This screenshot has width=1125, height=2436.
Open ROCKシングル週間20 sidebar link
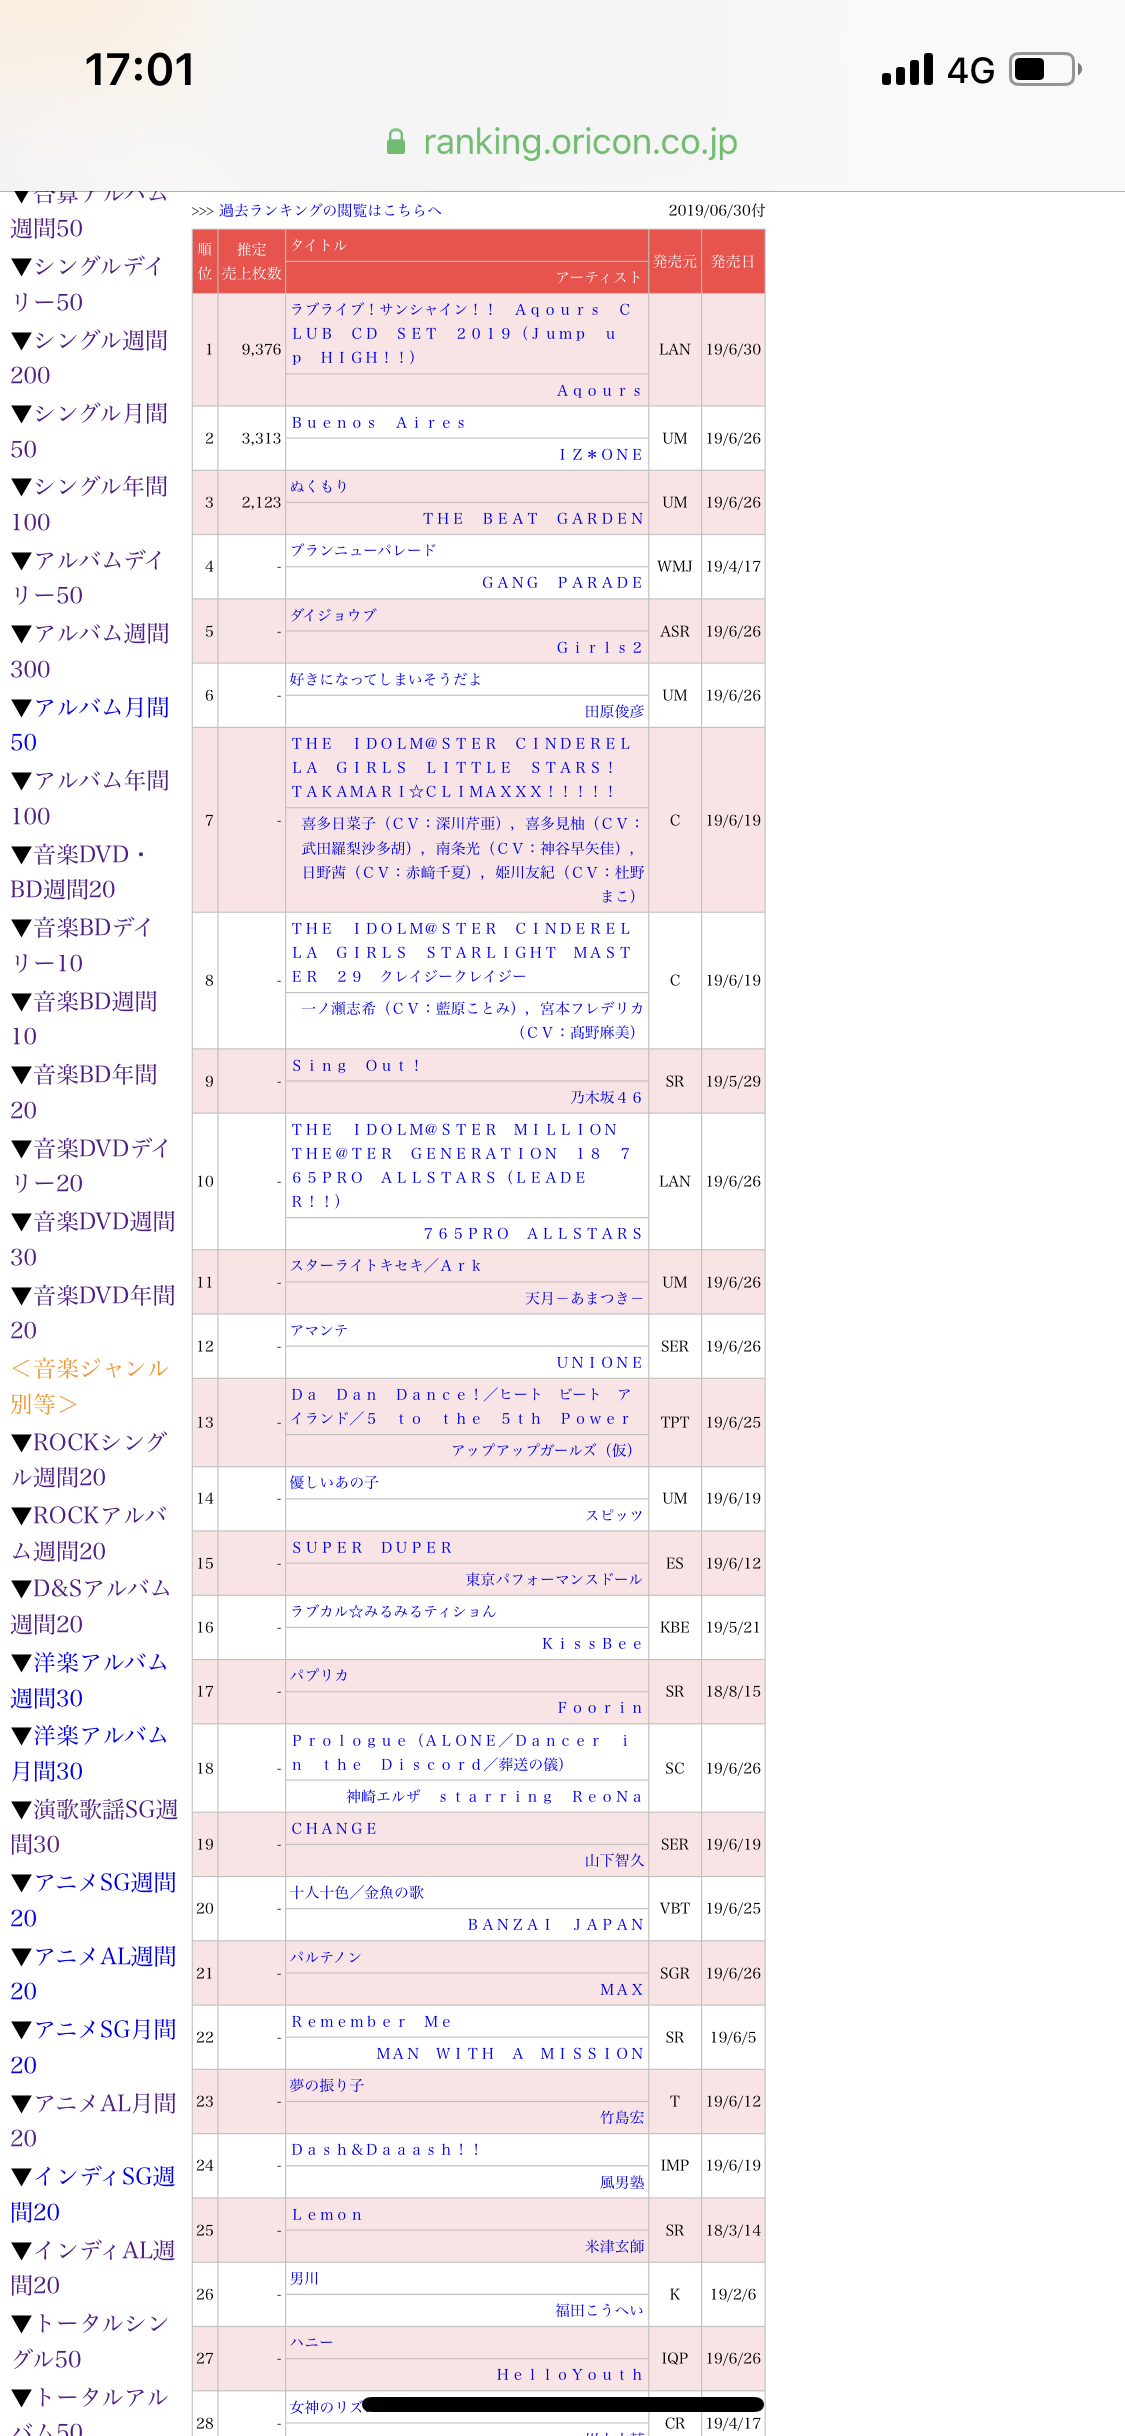pos(89,1460)
